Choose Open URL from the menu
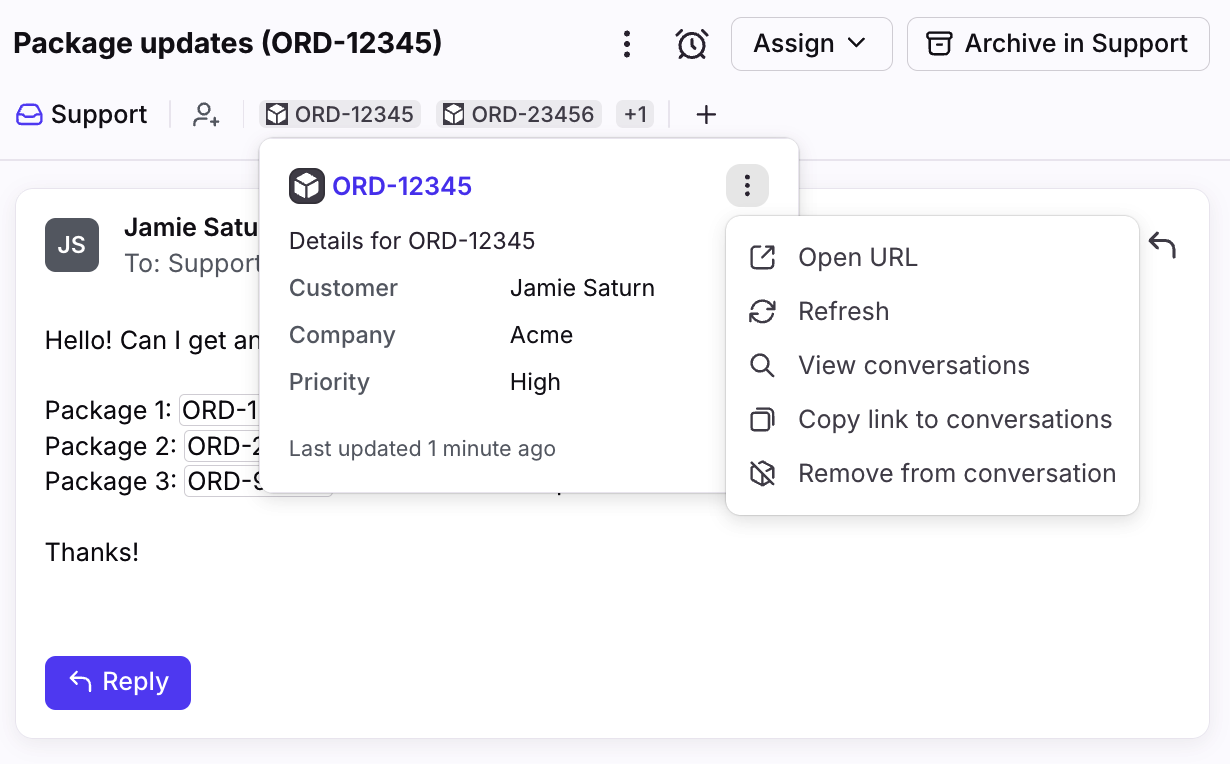 857,258
